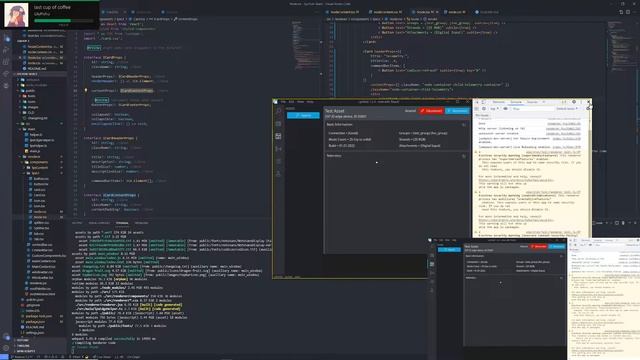Select the TERMINAL tab in the bottom panel

point(122,223)
